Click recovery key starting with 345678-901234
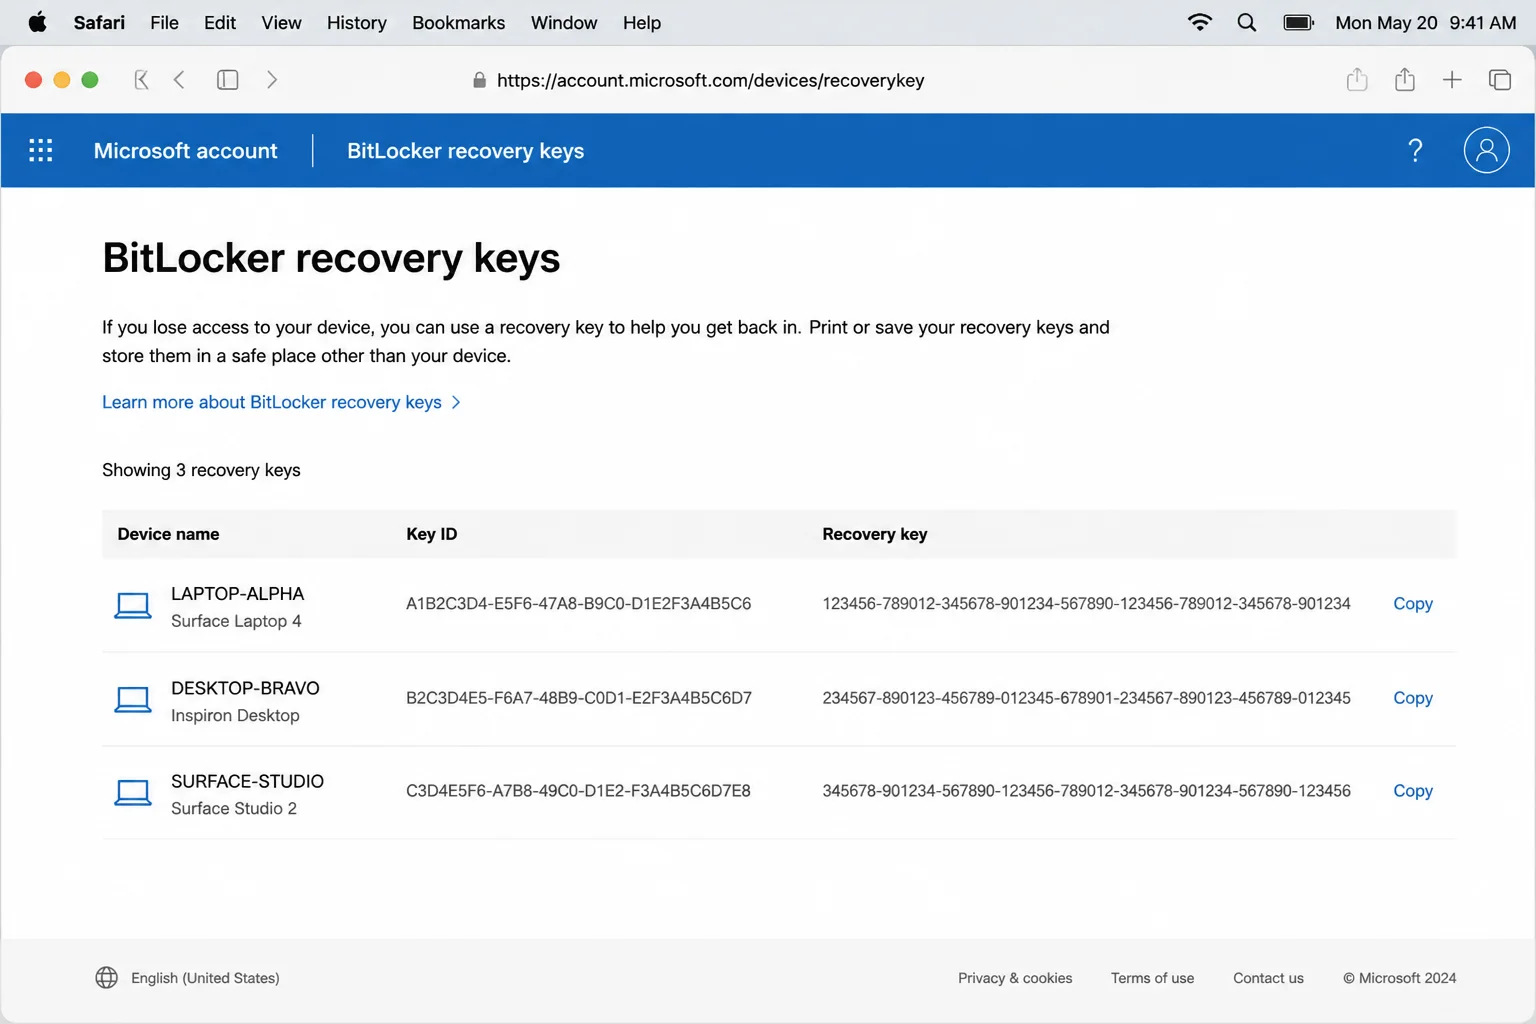 (x=1086, y=791)
